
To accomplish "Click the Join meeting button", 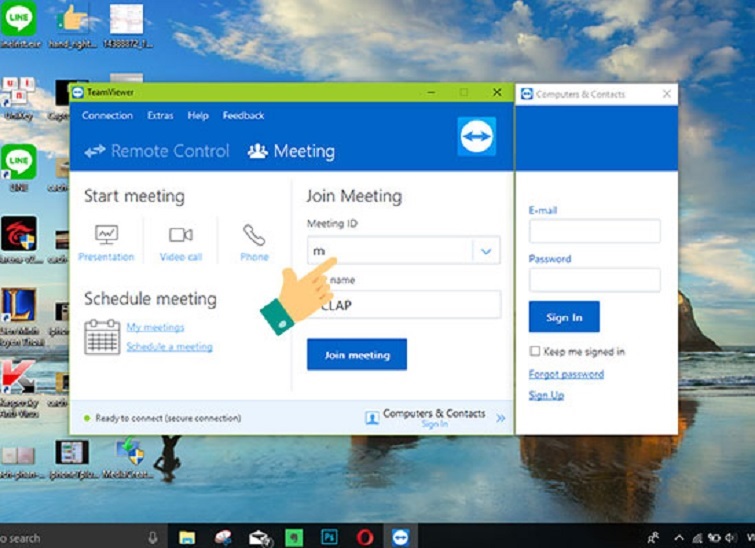I will [357, 355].
